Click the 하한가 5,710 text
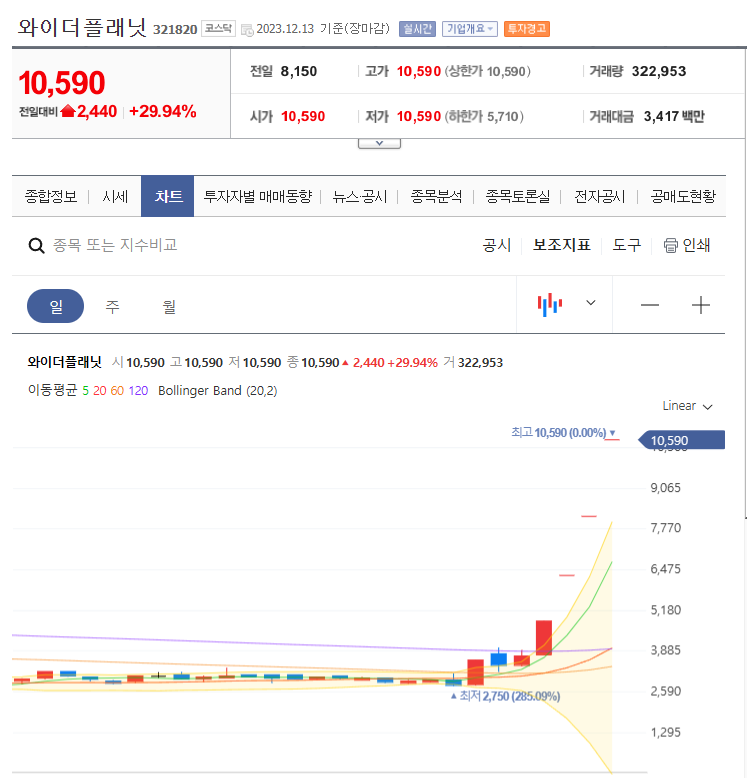Screen dimensions: 747x778 point(484,117)
